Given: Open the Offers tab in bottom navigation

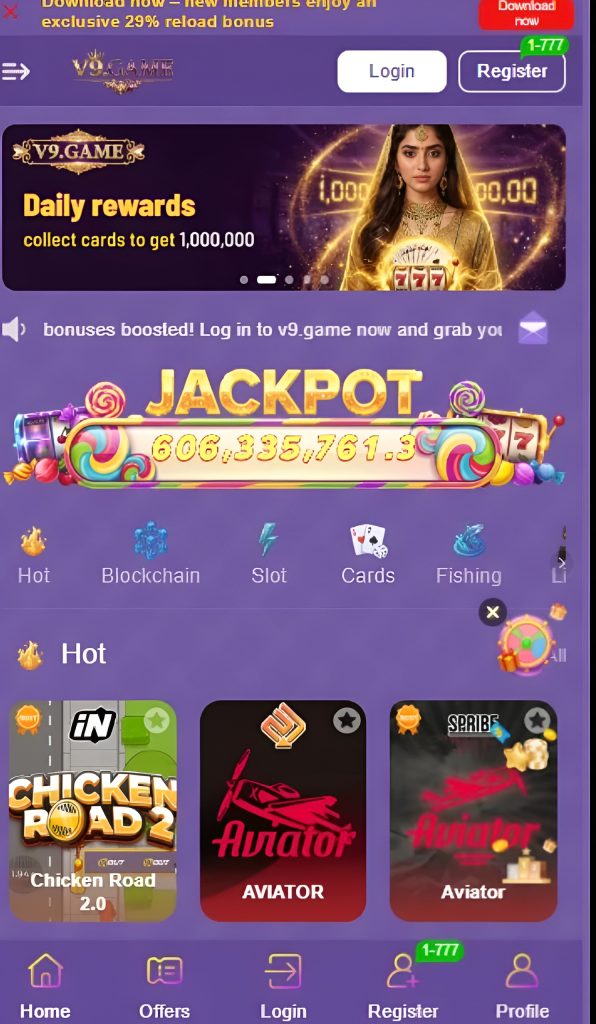Looking at the screenshot, I should [x=164, y=985].
